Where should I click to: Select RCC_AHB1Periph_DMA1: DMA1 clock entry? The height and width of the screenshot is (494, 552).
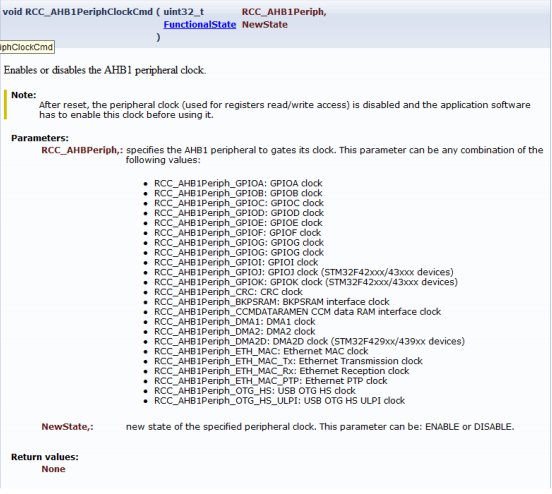tap(234, 321)
